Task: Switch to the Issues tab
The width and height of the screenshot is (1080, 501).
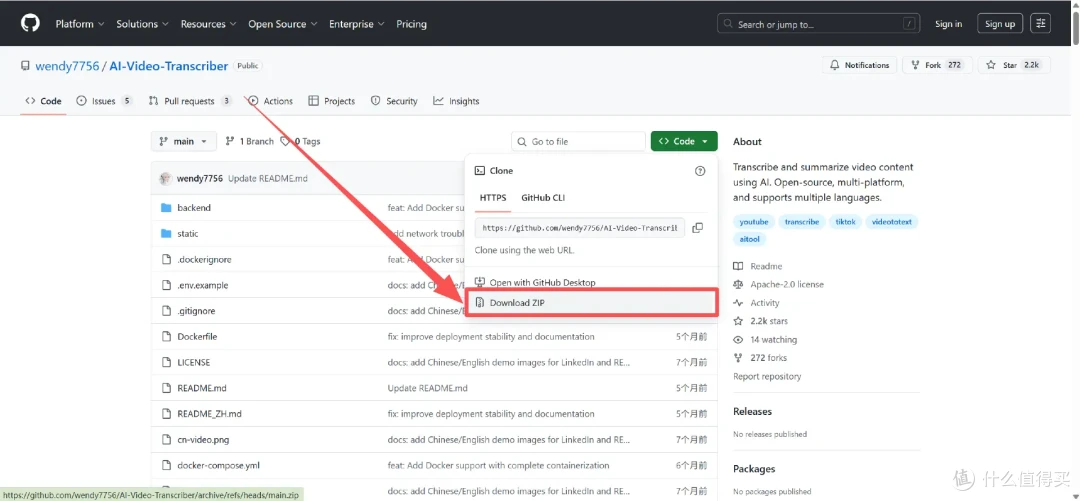Action: pyautogui.click(x=104, y=101)
